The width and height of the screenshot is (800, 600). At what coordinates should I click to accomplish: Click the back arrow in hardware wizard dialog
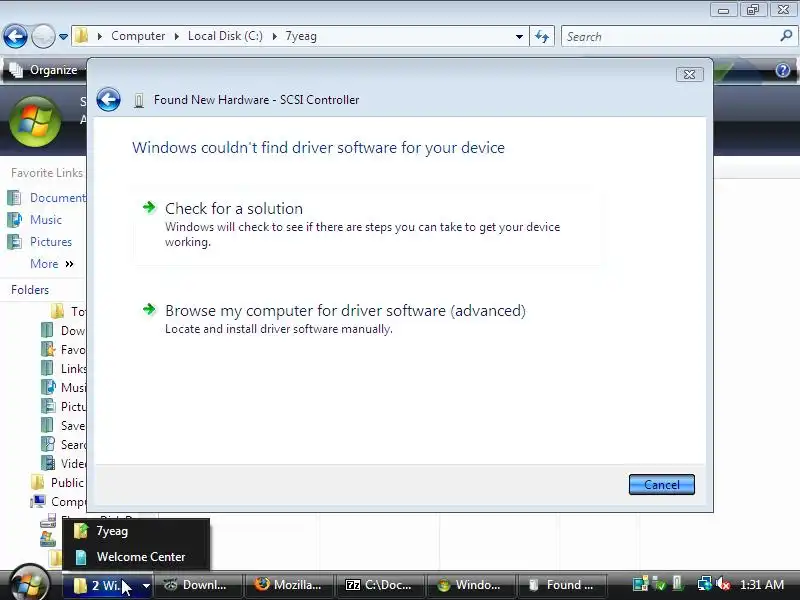pos(108,99)
